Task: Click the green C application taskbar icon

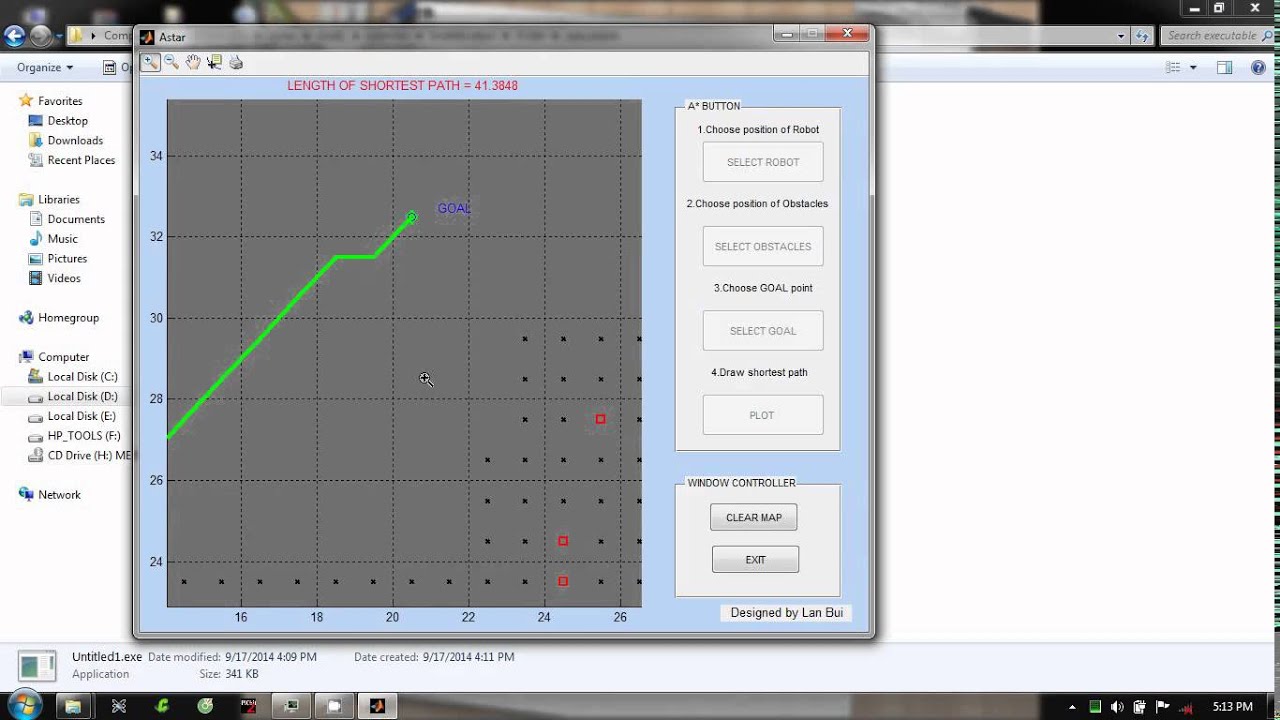Action: (162, 706)
